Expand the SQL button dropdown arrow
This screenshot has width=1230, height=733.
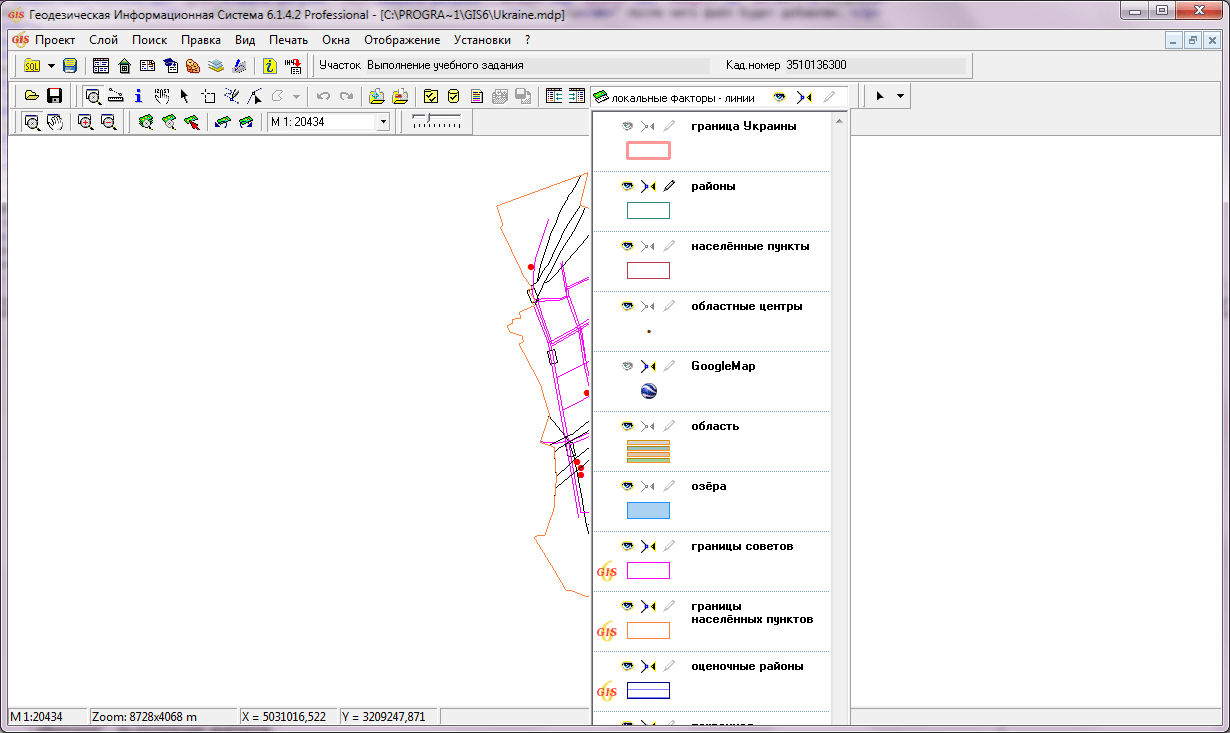[x=50, y=66]
